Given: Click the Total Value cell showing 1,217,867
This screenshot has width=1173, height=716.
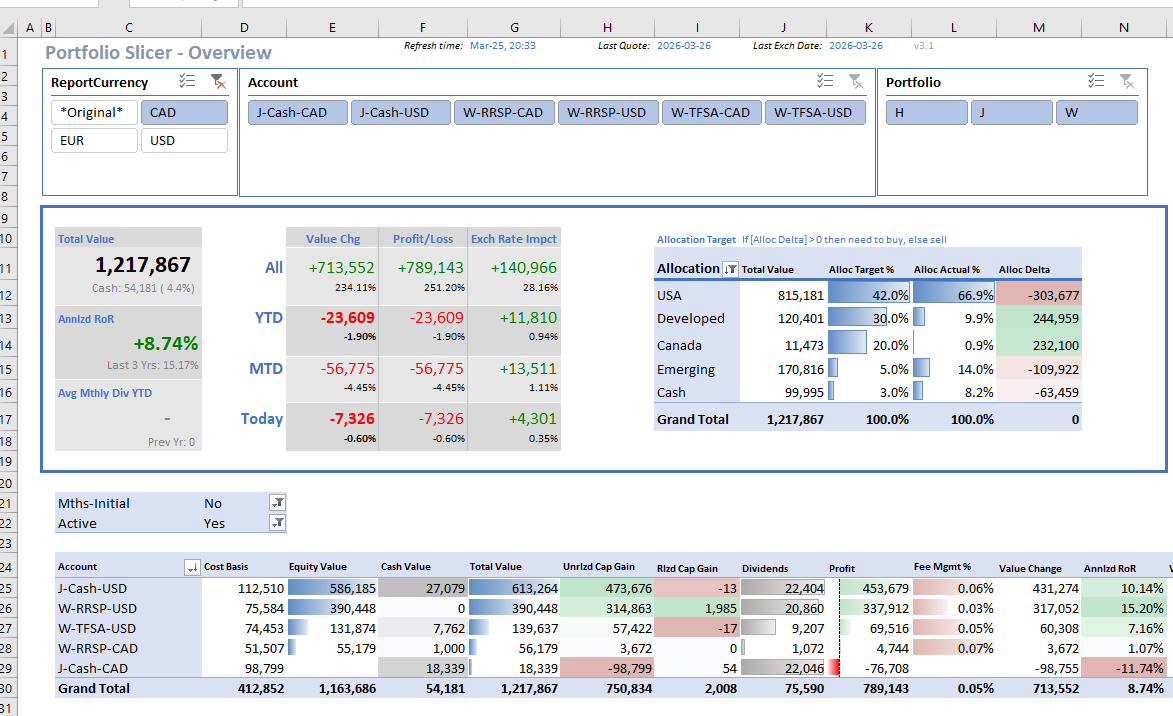Looking at the screenshot, I should point(143,265).
